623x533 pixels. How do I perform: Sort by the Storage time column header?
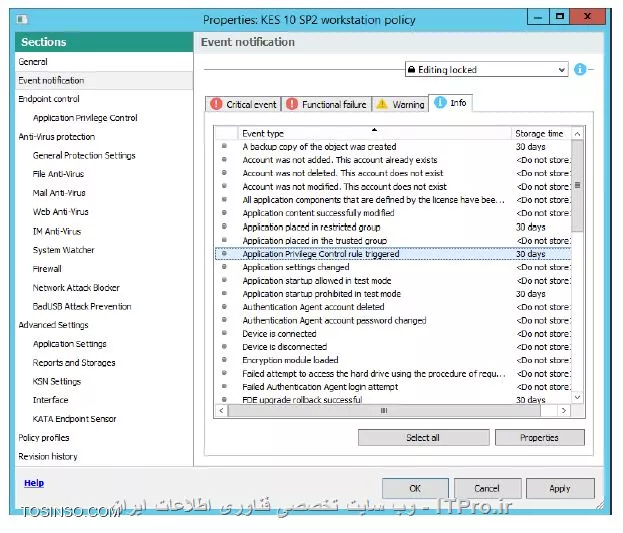point(541,133)
